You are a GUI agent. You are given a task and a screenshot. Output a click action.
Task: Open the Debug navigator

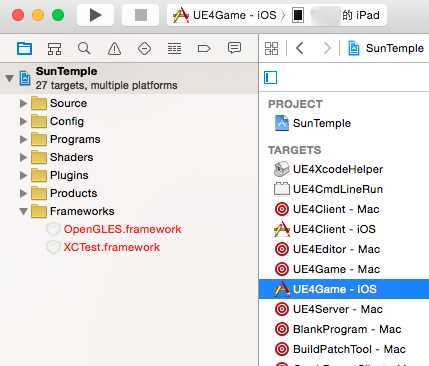click(x=174, y=49)
